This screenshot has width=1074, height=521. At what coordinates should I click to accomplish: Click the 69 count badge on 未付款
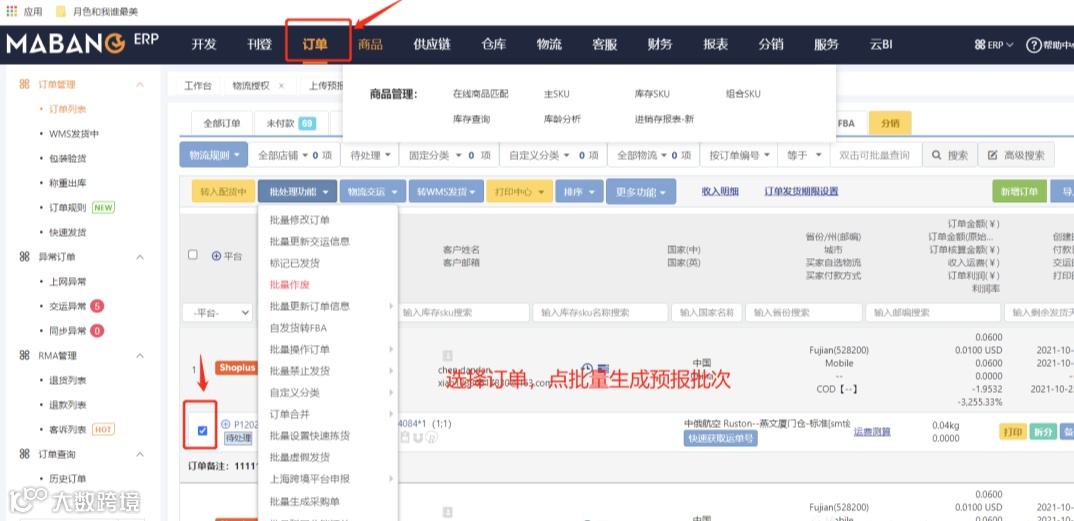tap(308, 124)
